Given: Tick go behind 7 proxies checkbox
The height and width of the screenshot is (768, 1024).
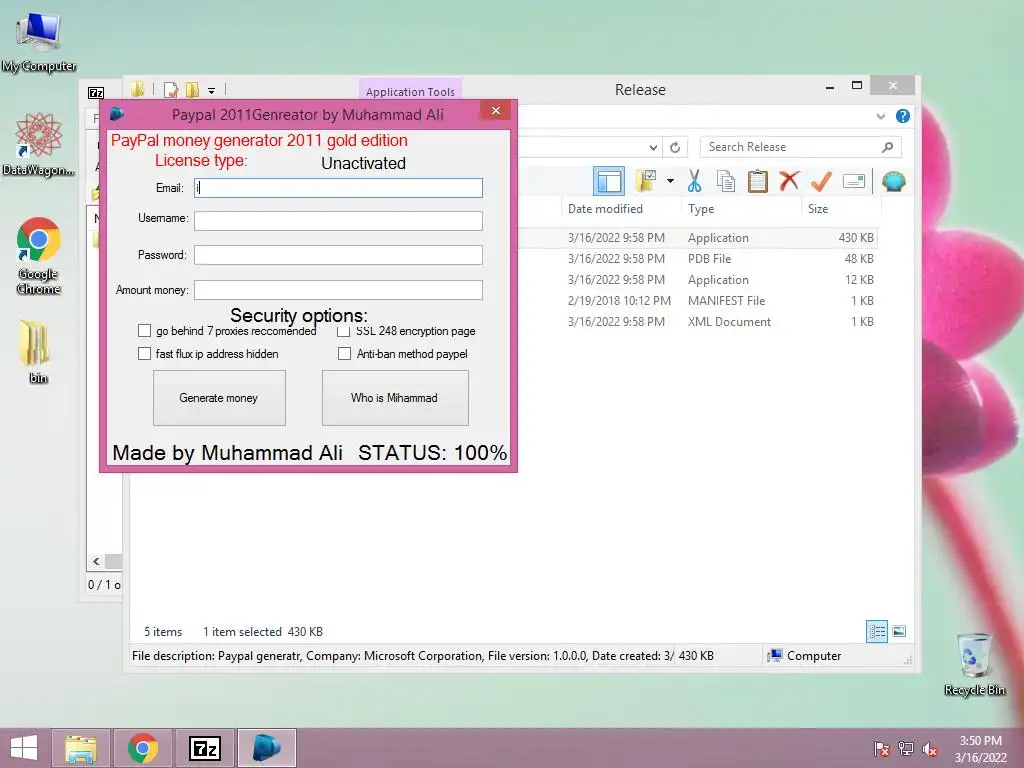Looking at the screenshot, I should (144, 331).
